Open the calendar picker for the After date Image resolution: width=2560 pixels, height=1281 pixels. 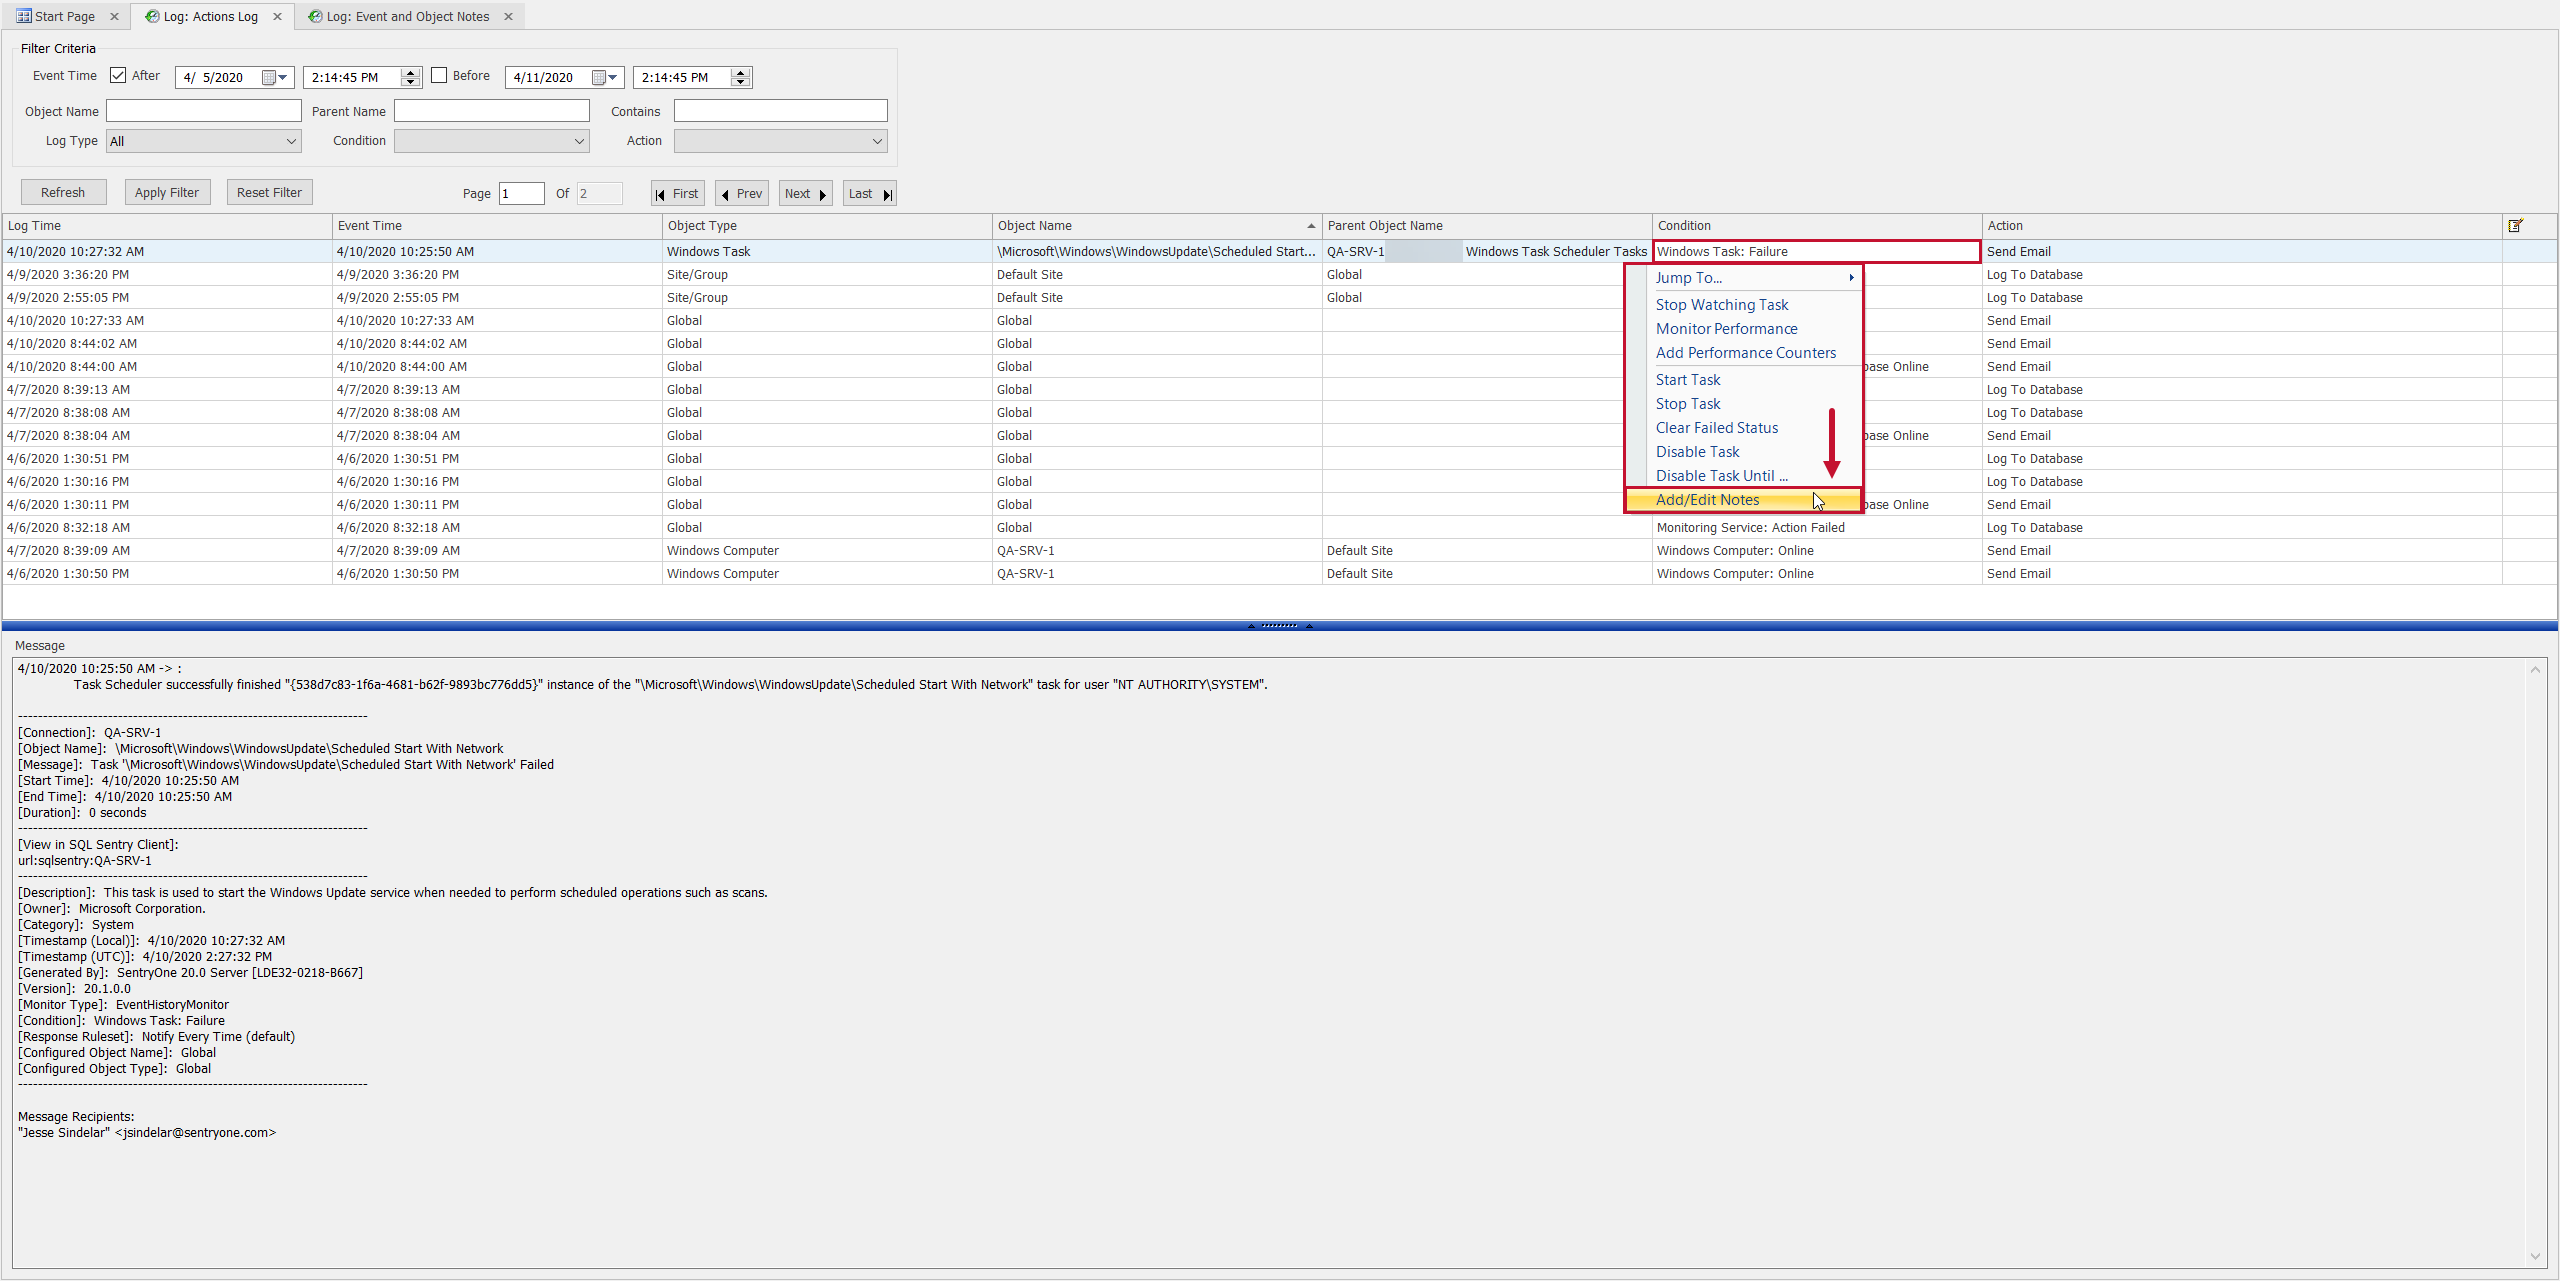(x=275, y=77)
